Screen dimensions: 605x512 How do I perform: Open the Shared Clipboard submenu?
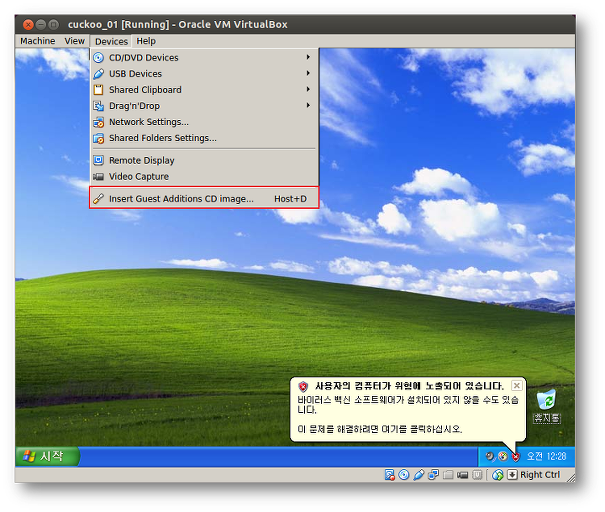(x=204, y=90)
